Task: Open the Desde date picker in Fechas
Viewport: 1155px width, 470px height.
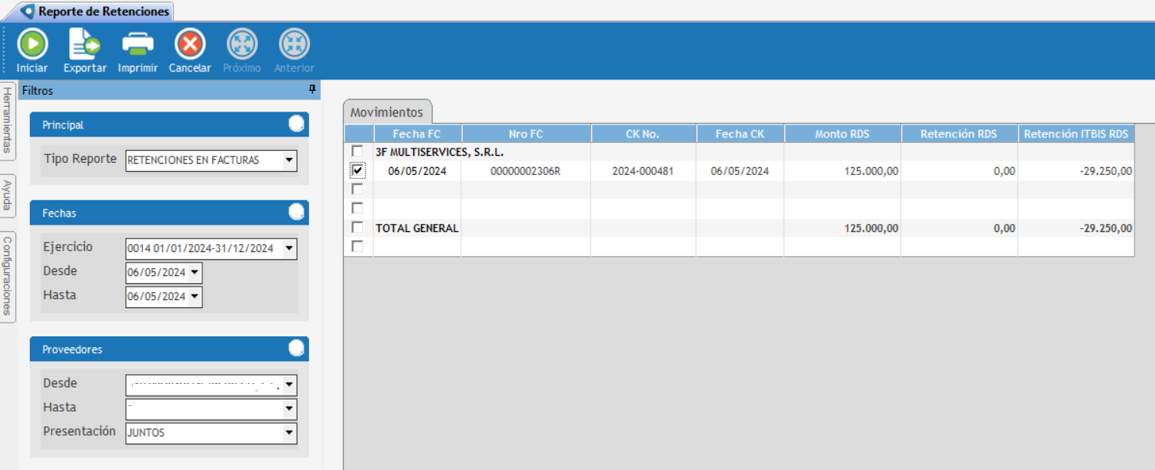Action: (x=194, y=273)
